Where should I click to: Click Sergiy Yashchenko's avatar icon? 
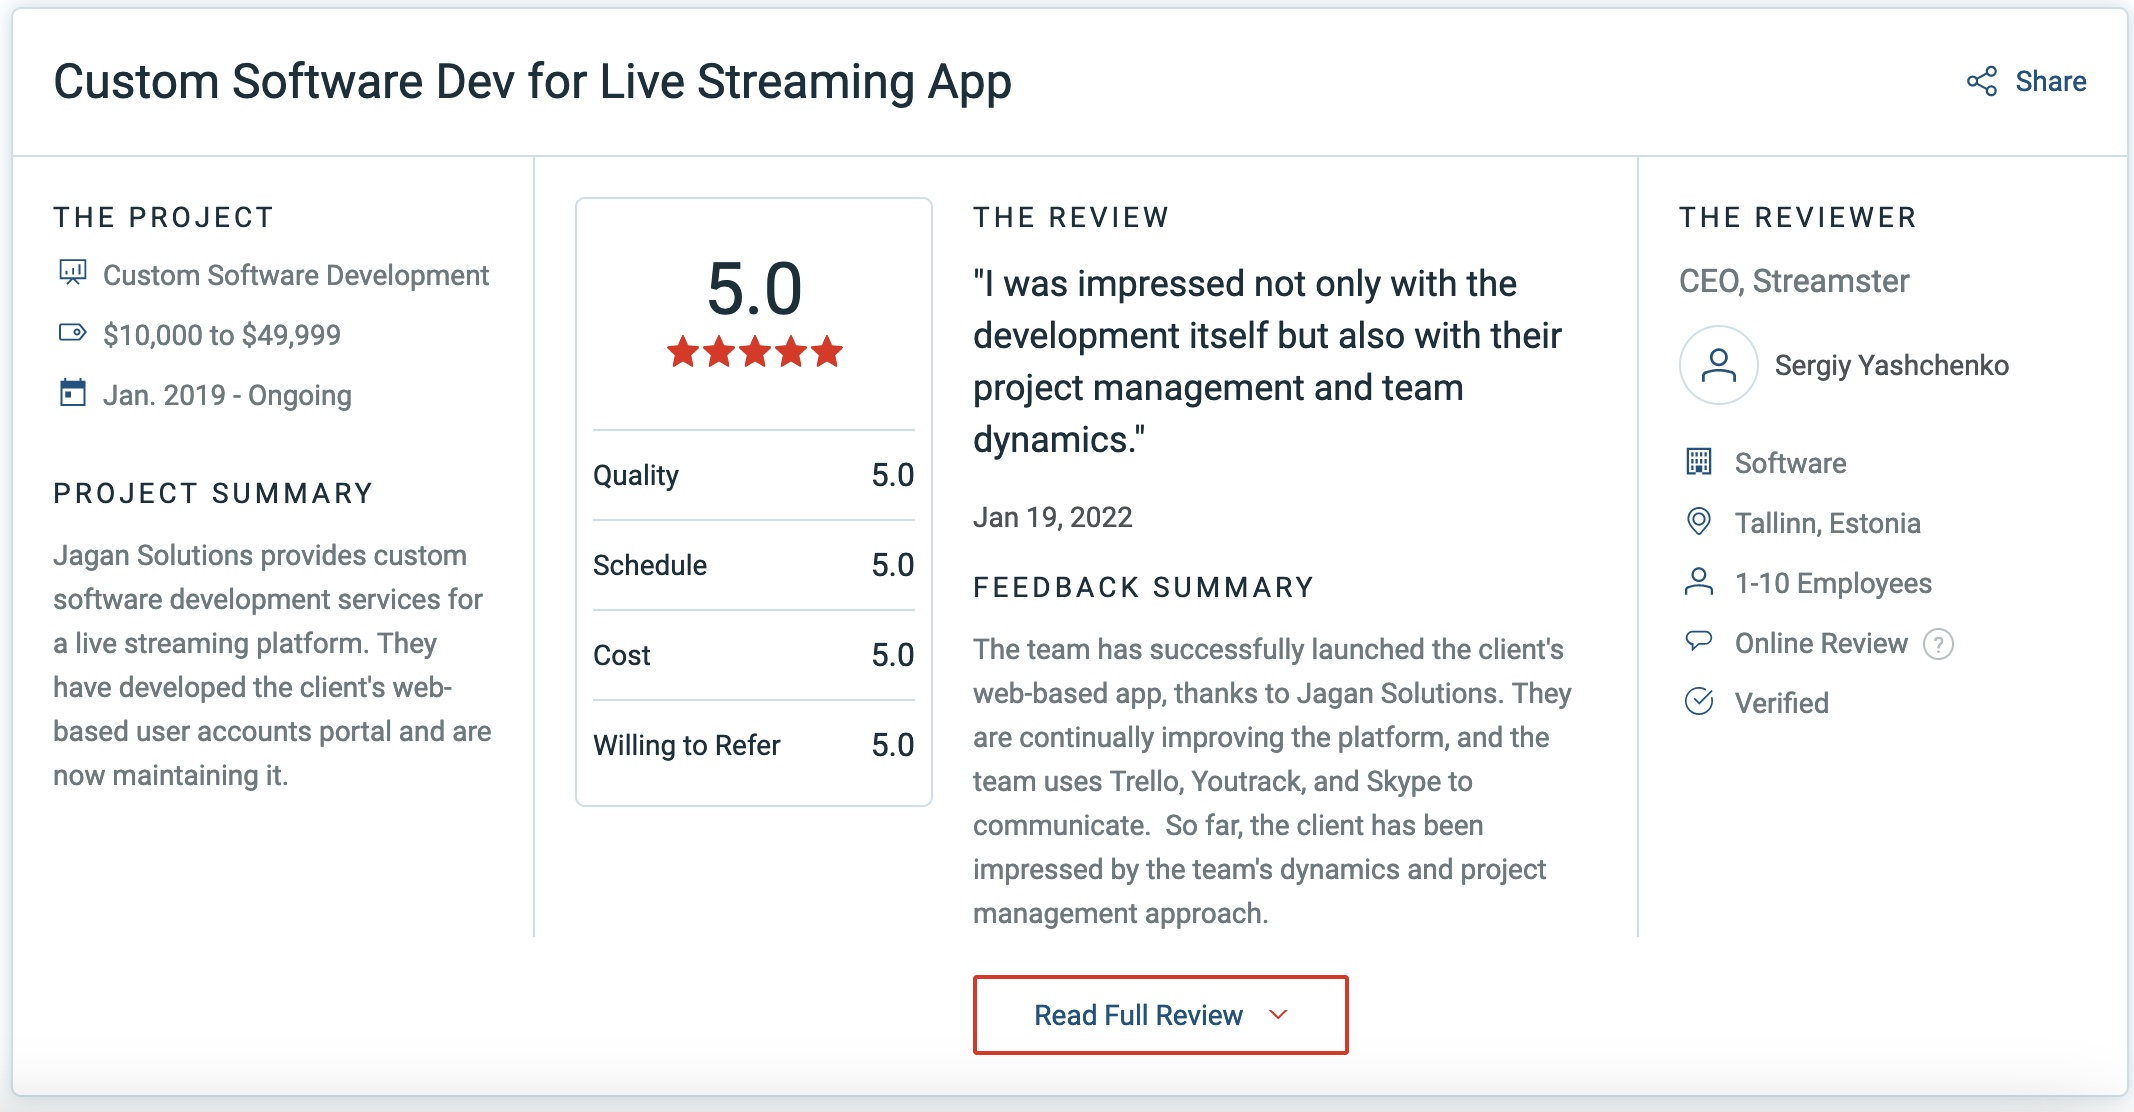1718,365
